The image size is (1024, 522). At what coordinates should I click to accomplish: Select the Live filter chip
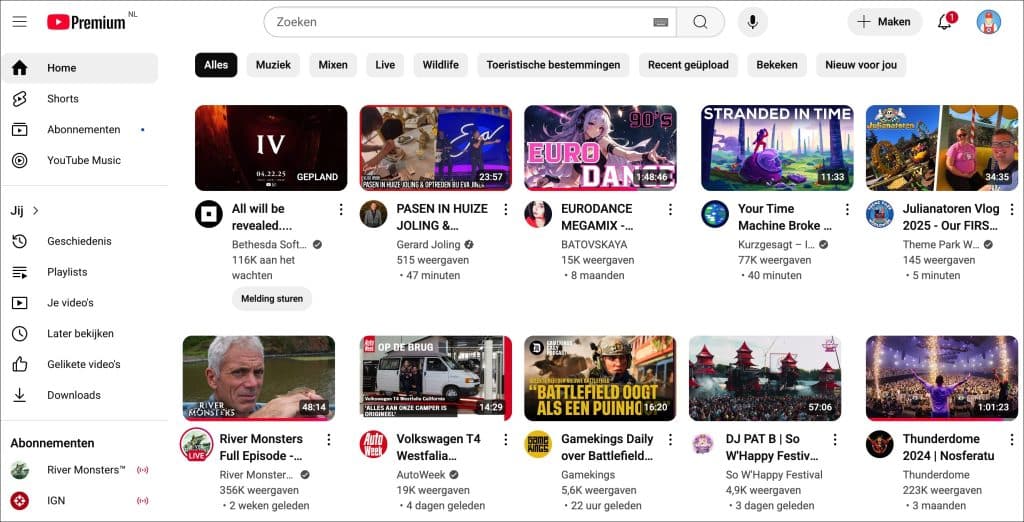click(x=385, y=65)
